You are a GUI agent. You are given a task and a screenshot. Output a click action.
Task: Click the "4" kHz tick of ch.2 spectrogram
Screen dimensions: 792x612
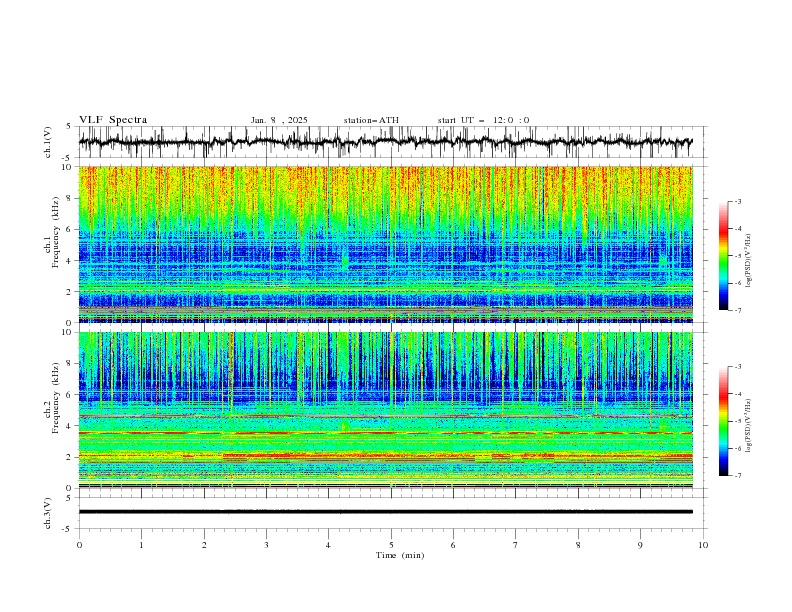(x=70, y=426)
